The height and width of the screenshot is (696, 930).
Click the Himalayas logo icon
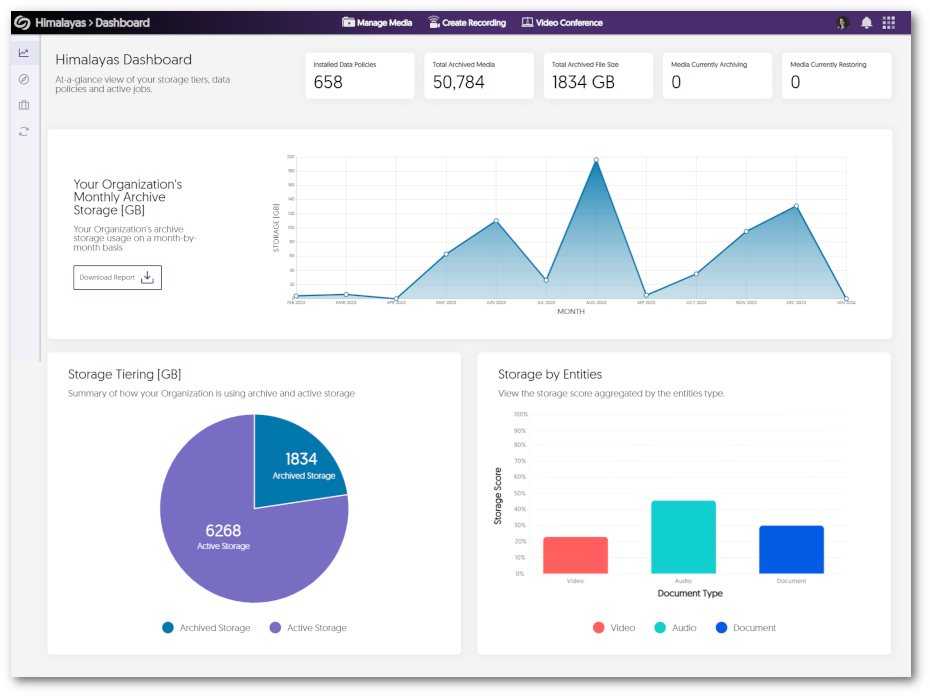click(22, 22)
